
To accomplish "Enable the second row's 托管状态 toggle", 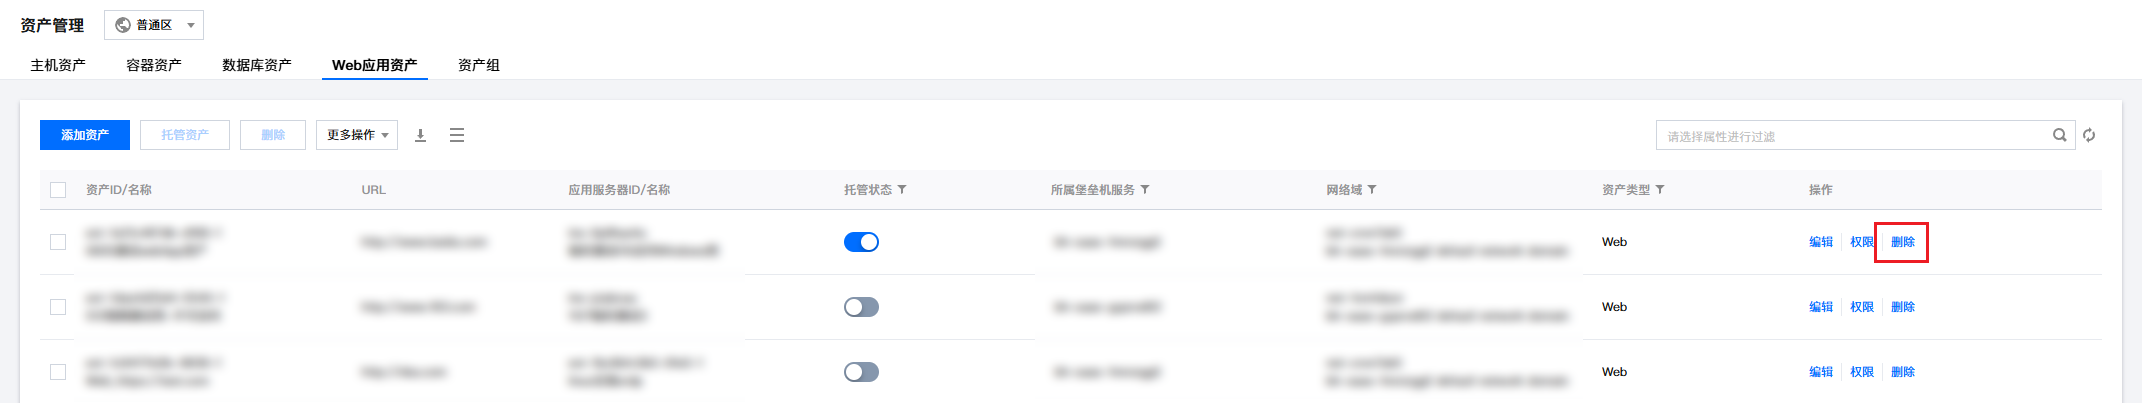I will coord(861,307).
